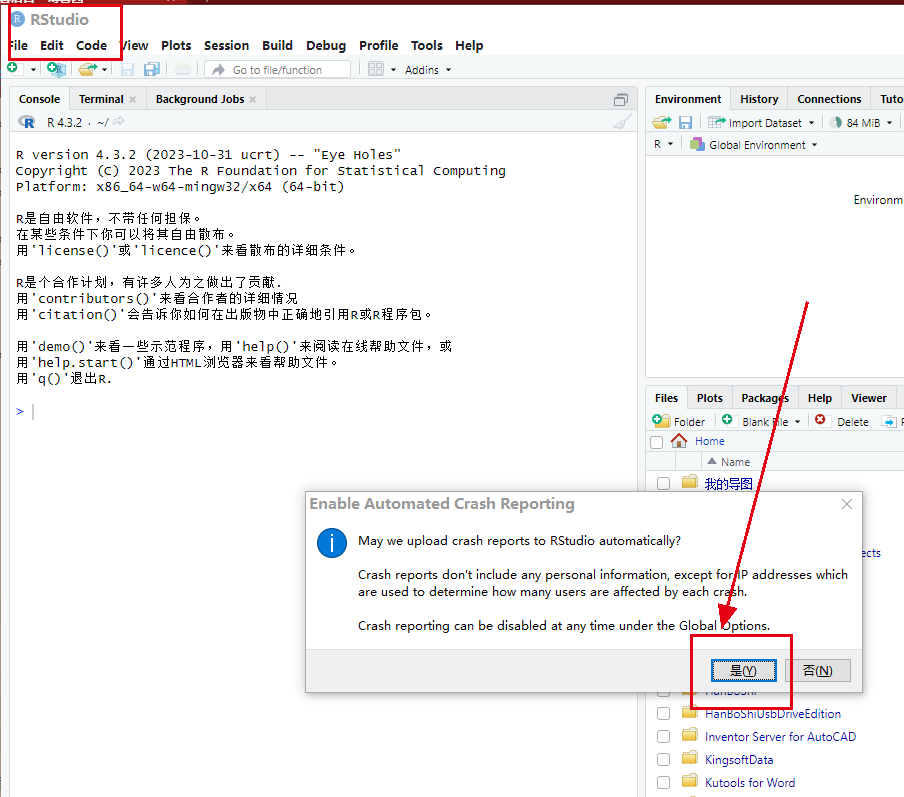Switch to the Packages tab
Viewport: 904px width, 797px height.
pos(765,398)
